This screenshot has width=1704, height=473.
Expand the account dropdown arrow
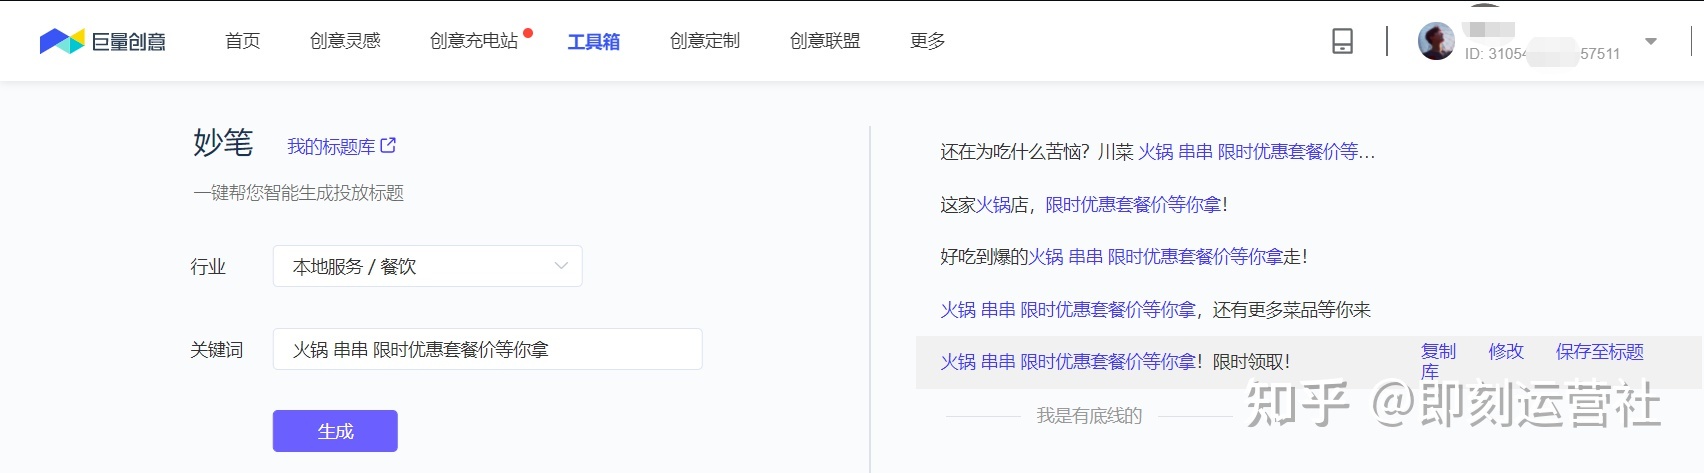(1650, 41)
